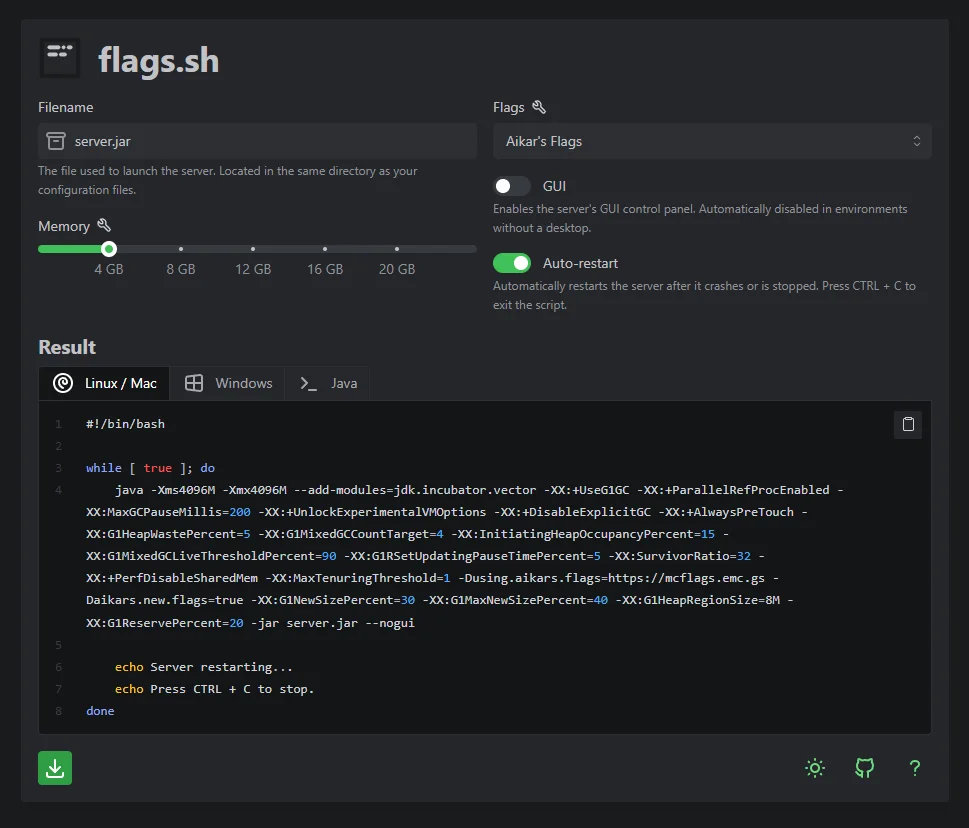969x828 pixels.
Task: Open the GitHub repository icon
Action: click(865, 768)
